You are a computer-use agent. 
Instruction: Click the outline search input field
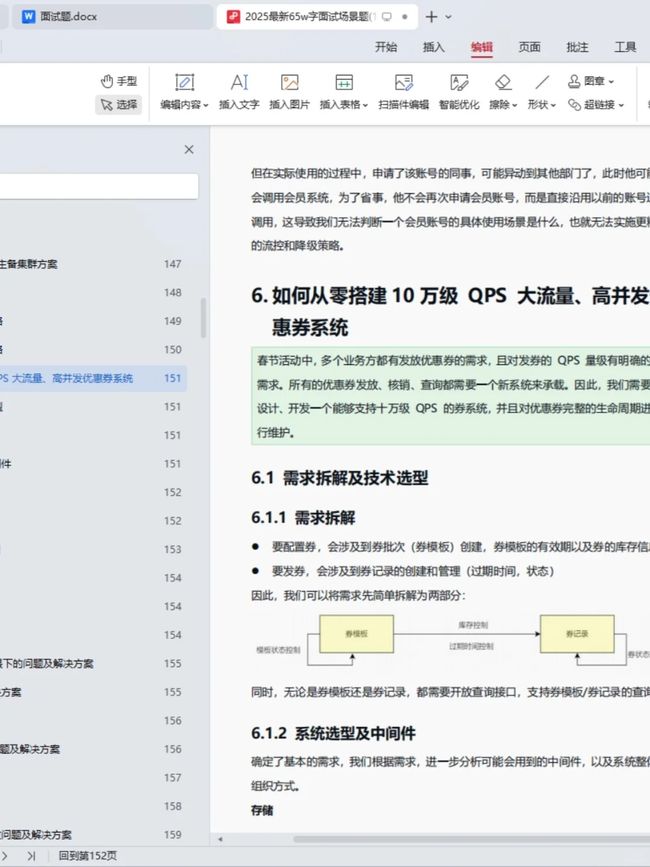(x=98, y=186)
